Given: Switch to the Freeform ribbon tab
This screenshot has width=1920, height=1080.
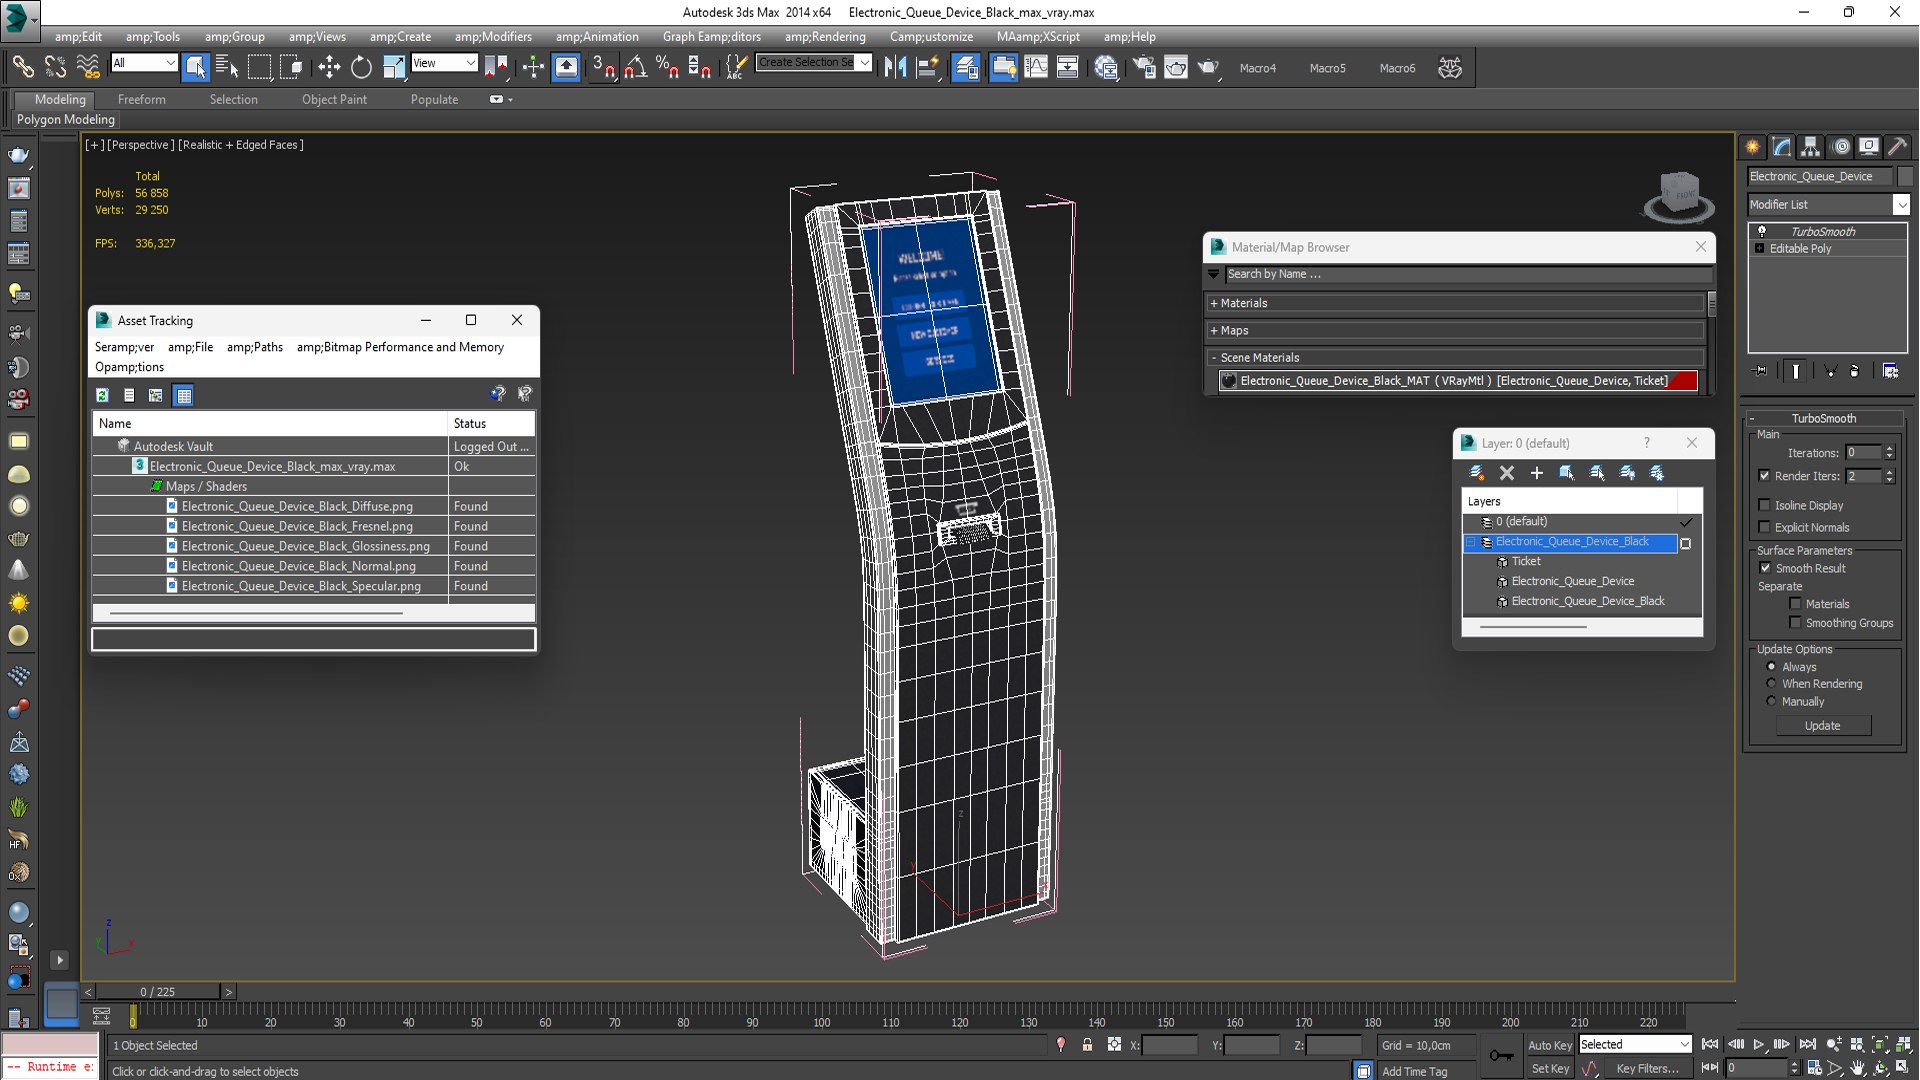Looking at the screenshot, I should pyautogui.click(x=142, y=99).
